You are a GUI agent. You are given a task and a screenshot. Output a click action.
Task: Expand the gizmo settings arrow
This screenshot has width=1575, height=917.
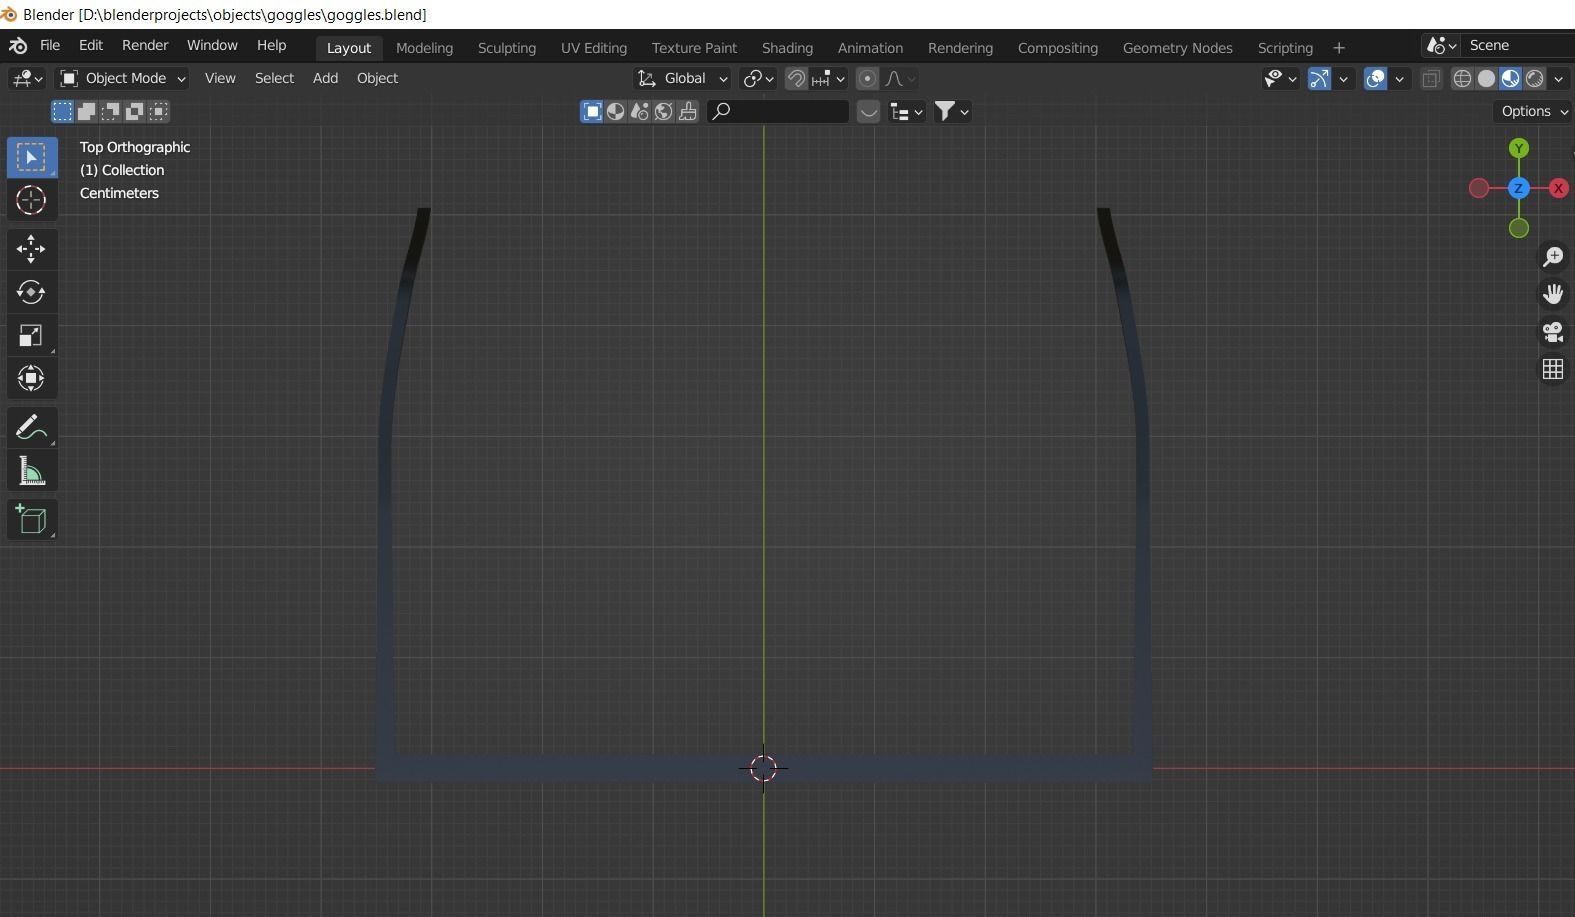pos(1344,78)
